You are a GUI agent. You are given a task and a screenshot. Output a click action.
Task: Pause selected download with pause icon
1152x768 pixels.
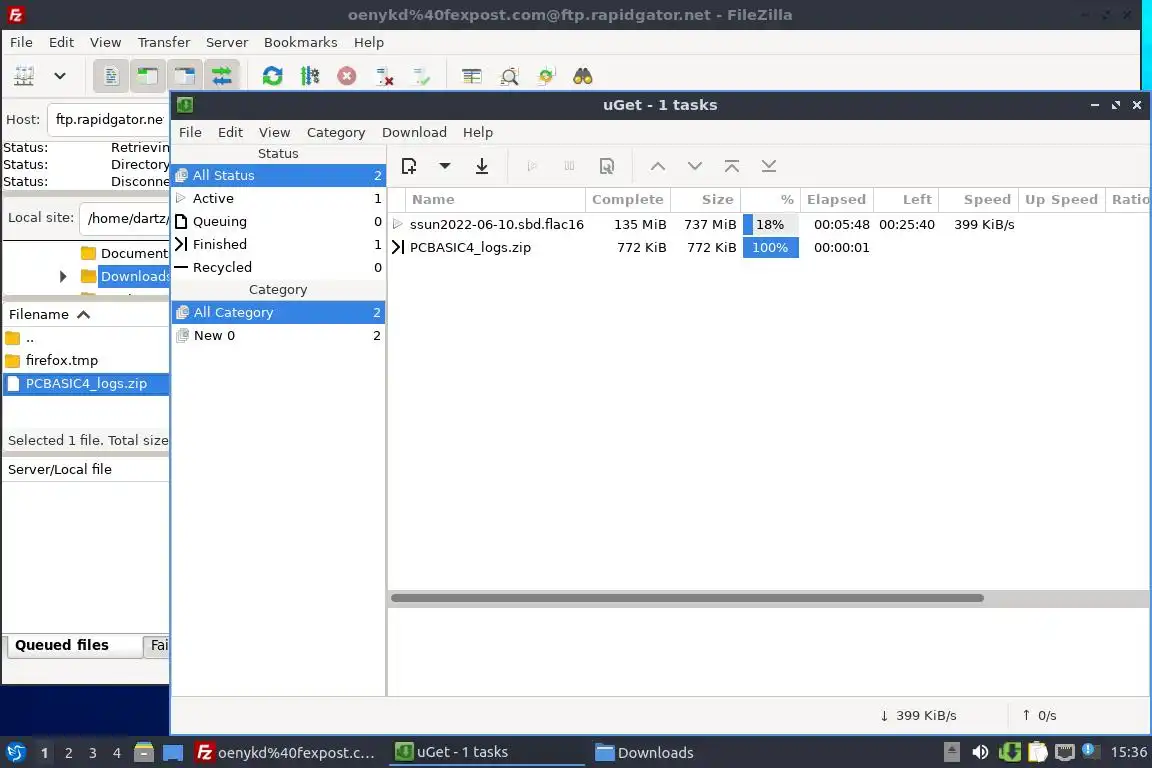(x=569, y=166)
